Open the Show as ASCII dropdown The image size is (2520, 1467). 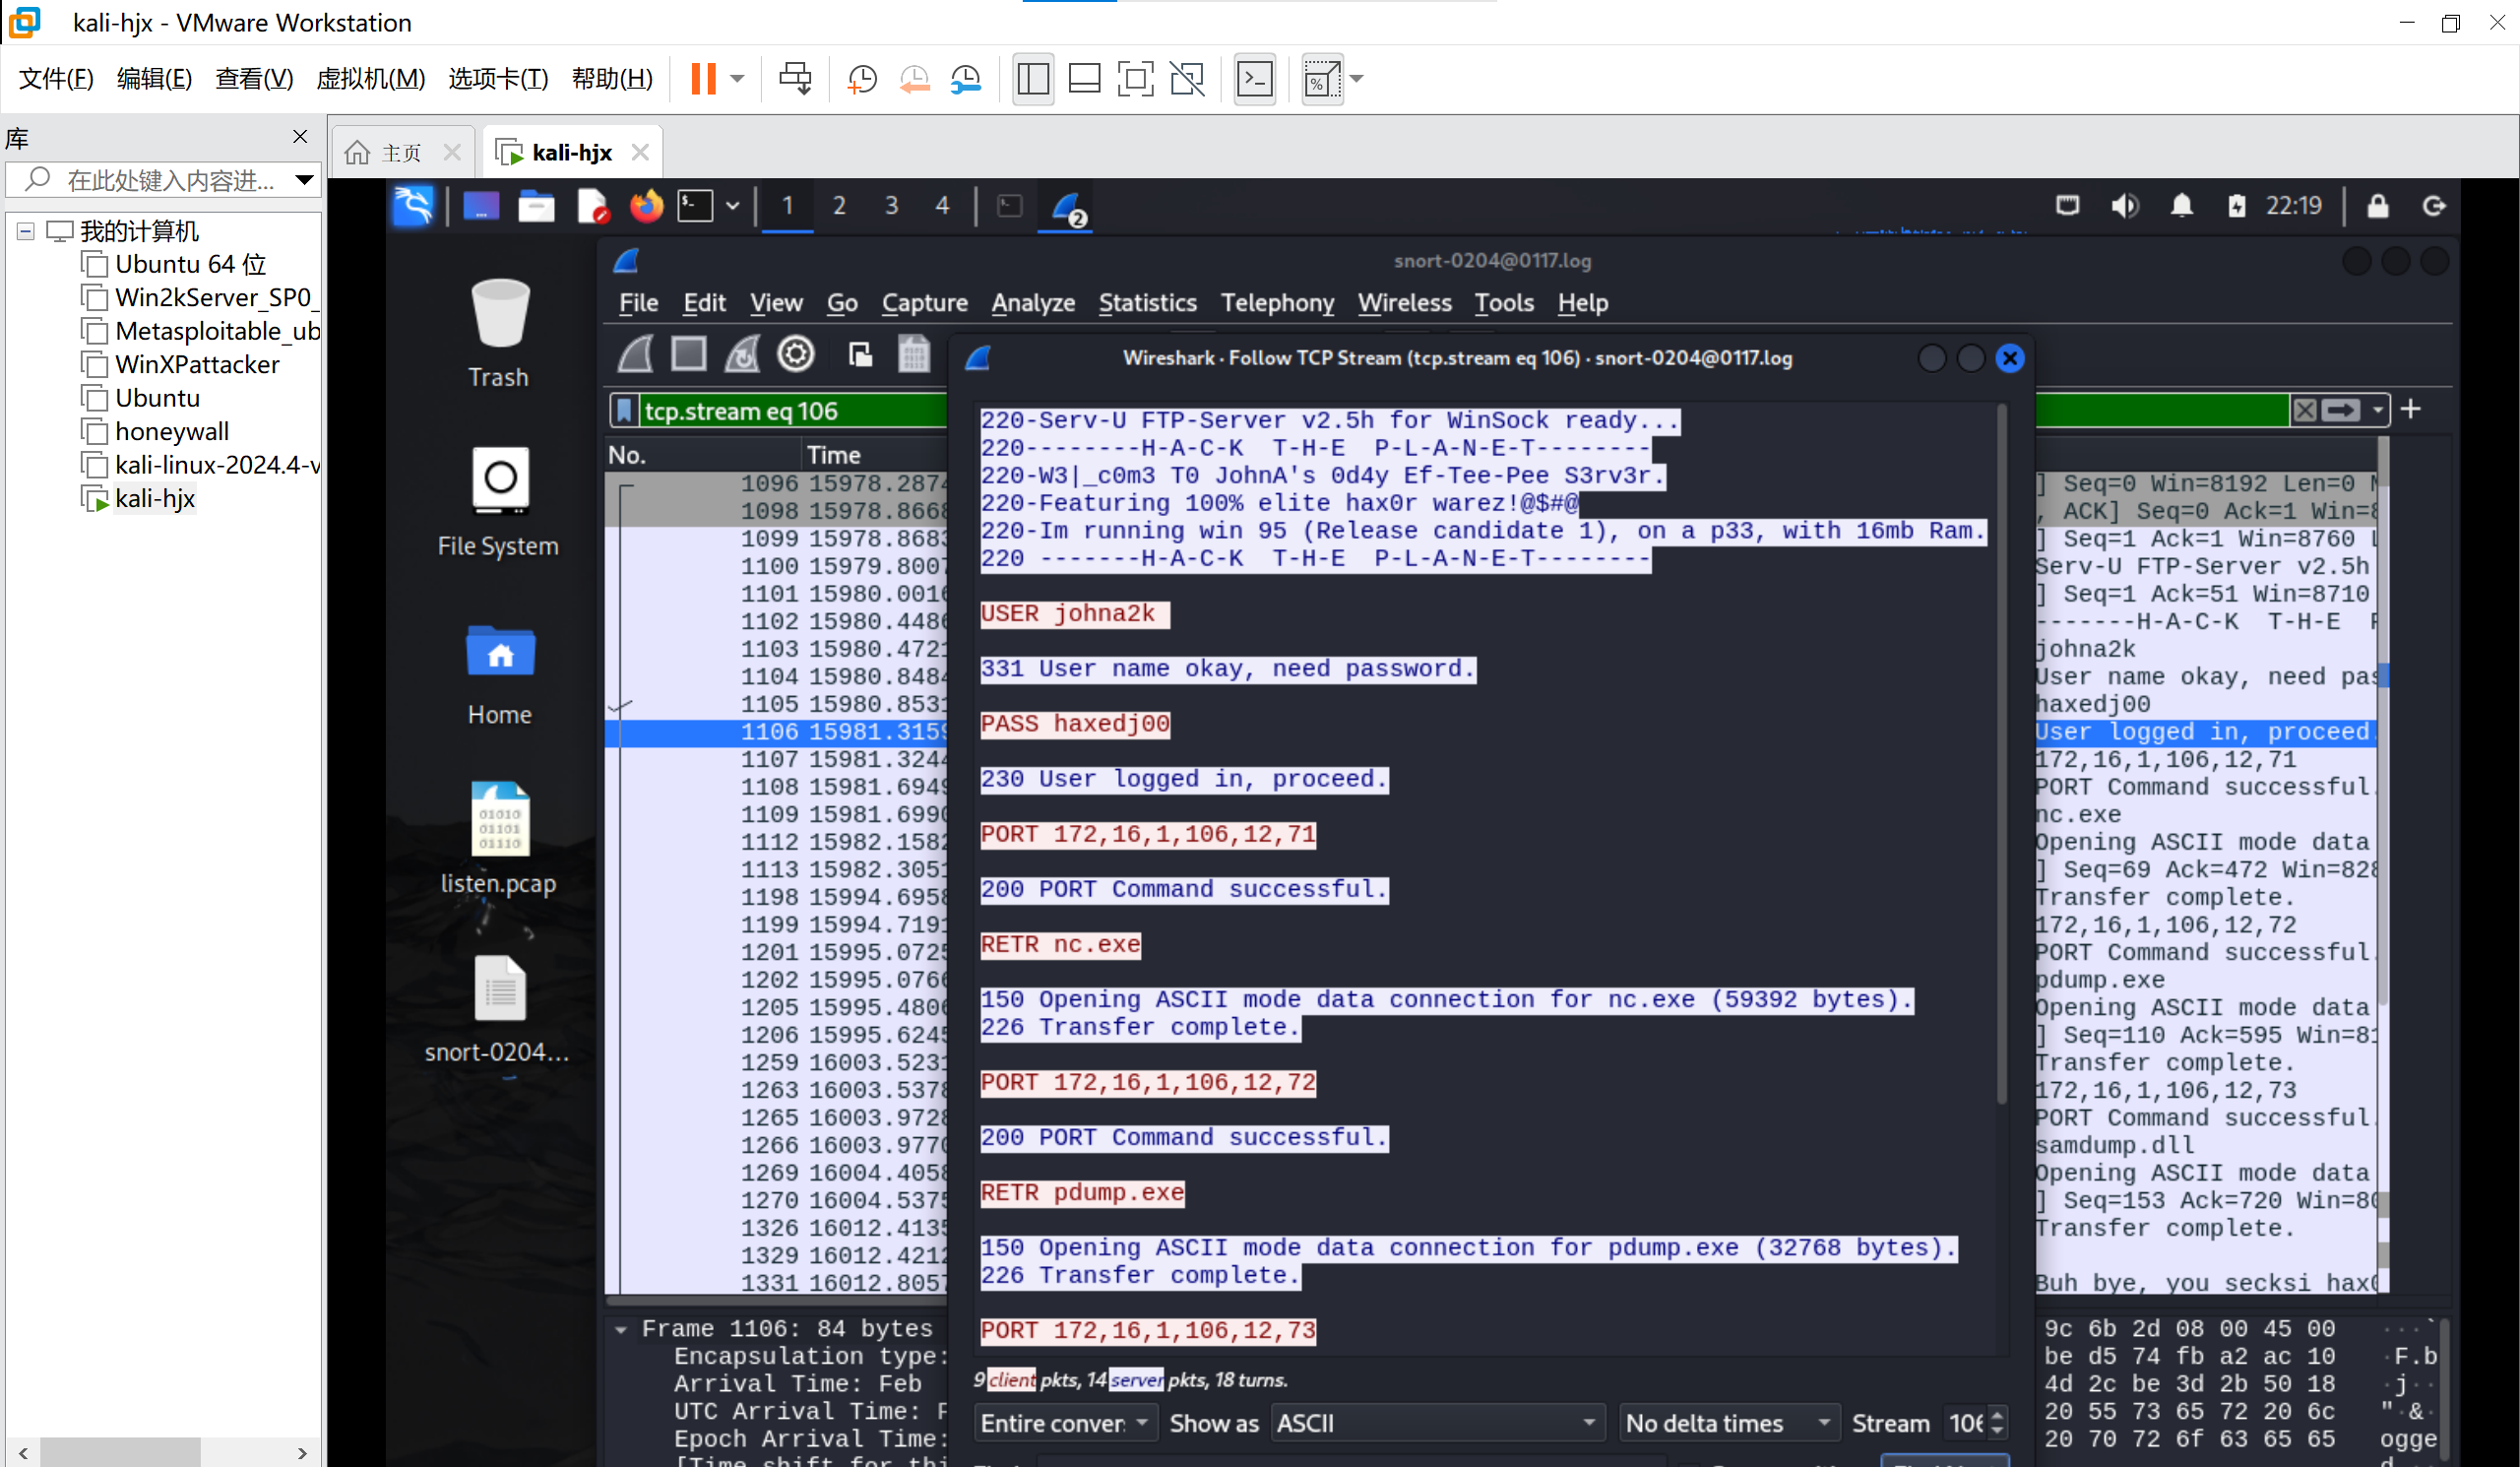point(1438,1422)
